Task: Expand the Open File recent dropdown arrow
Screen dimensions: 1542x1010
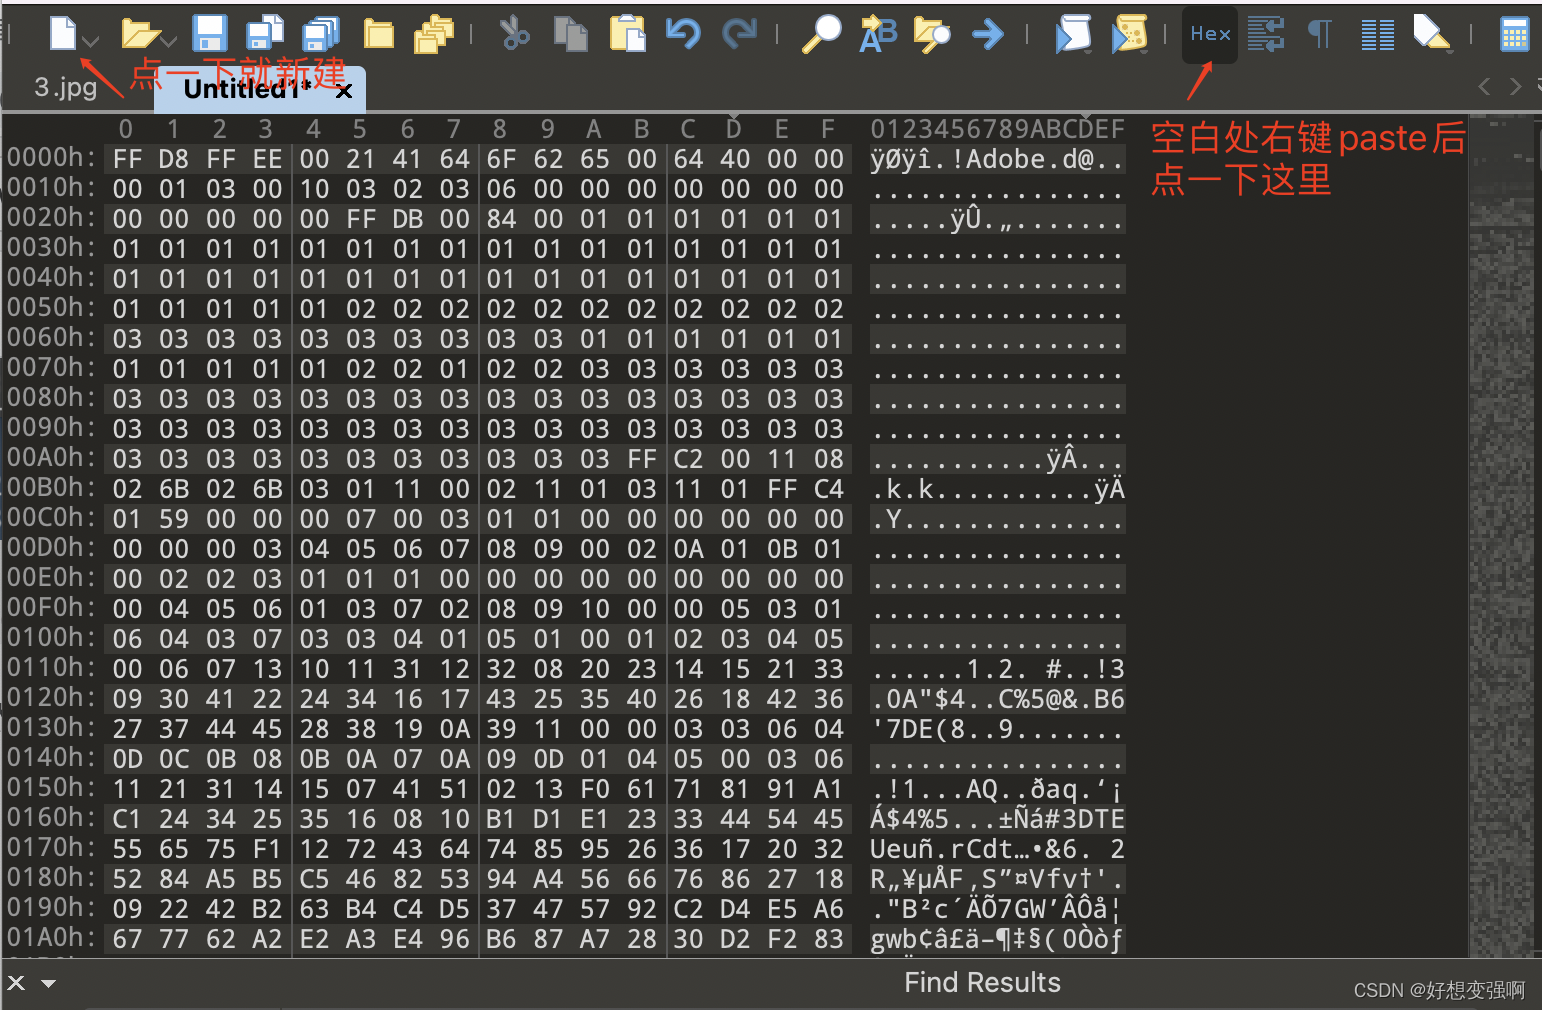Action: pos(169,41)
